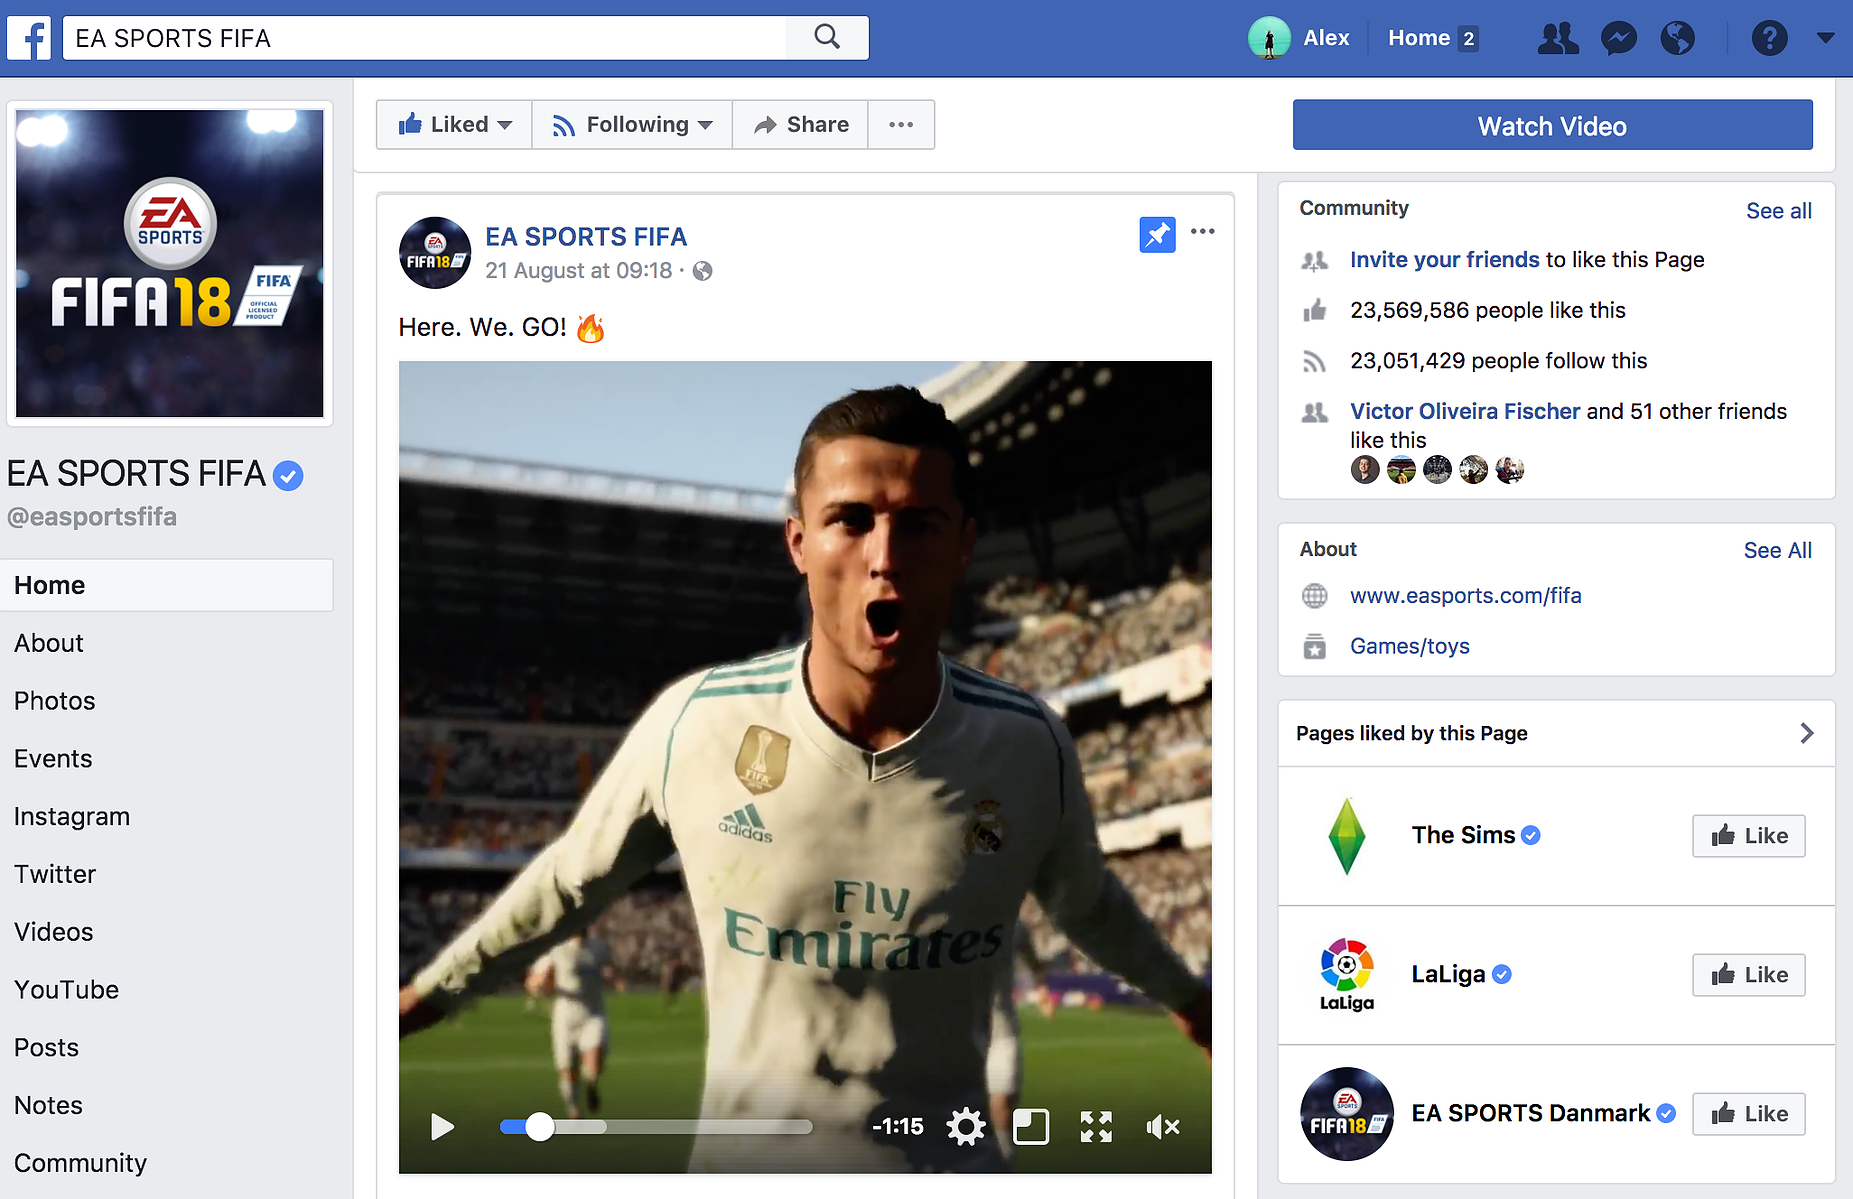The image size is (1853, 1199).
Task: Click the first friend avatar in Community section
Action: [1365, 469]
